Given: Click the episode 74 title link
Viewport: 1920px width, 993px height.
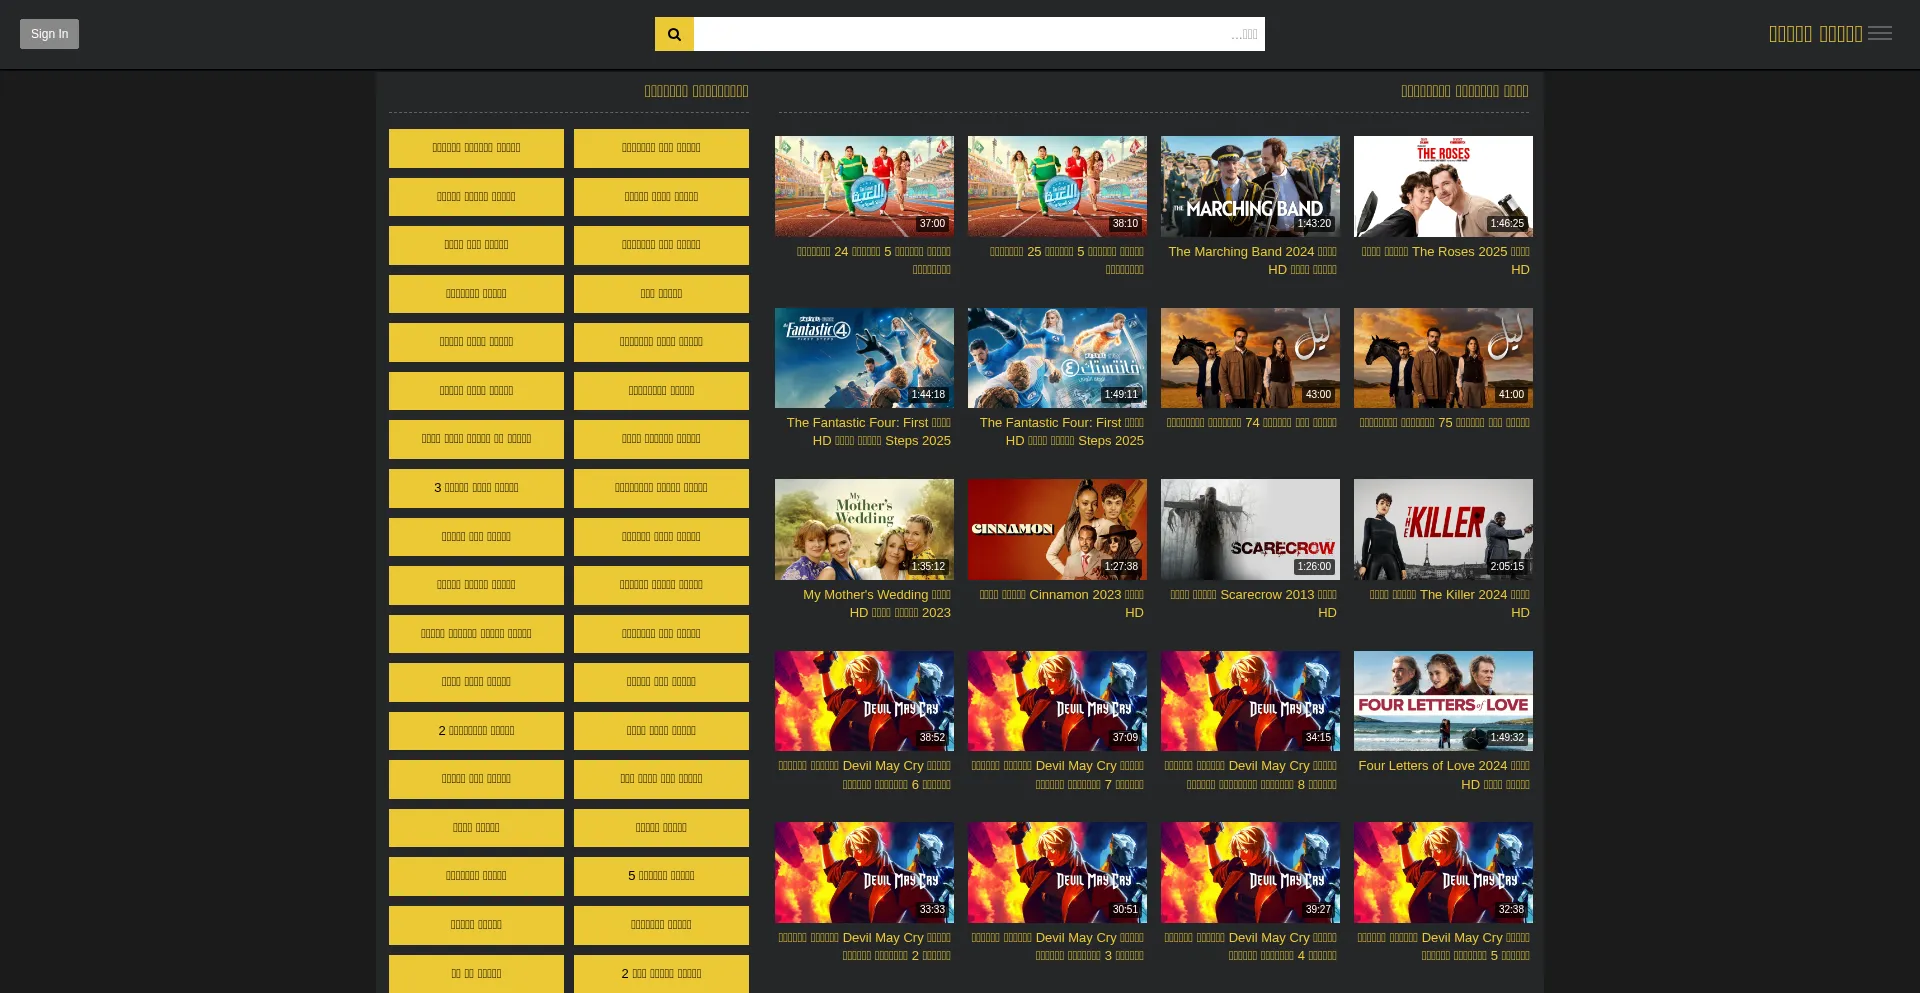Looking at the screenshot, I should point(1251,423).
